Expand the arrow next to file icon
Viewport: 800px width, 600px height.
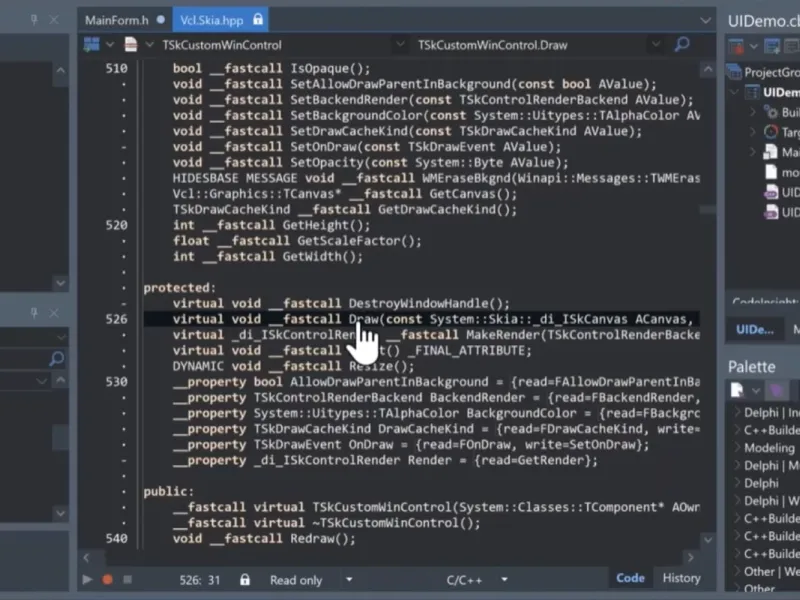click(x=149, y=45)
